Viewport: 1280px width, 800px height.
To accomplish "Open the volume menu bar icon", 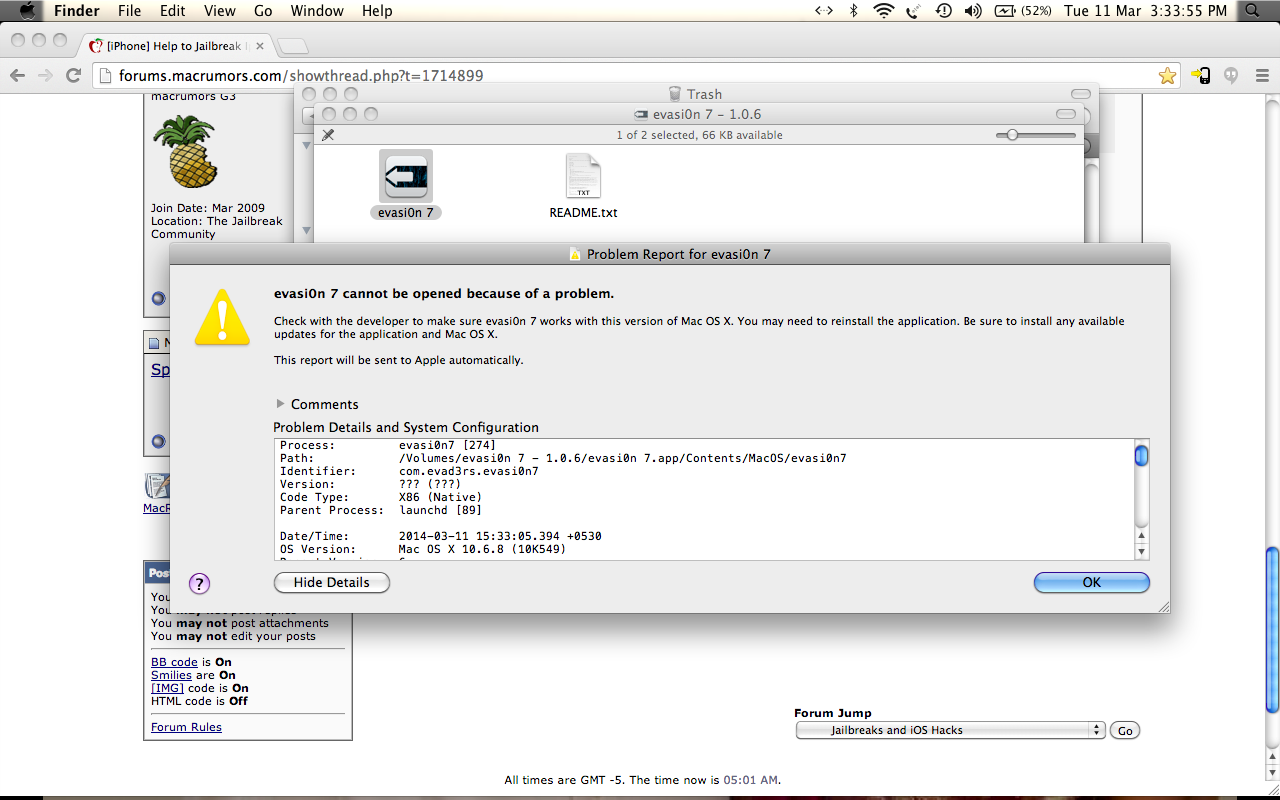I will click(x=972, y=11).
